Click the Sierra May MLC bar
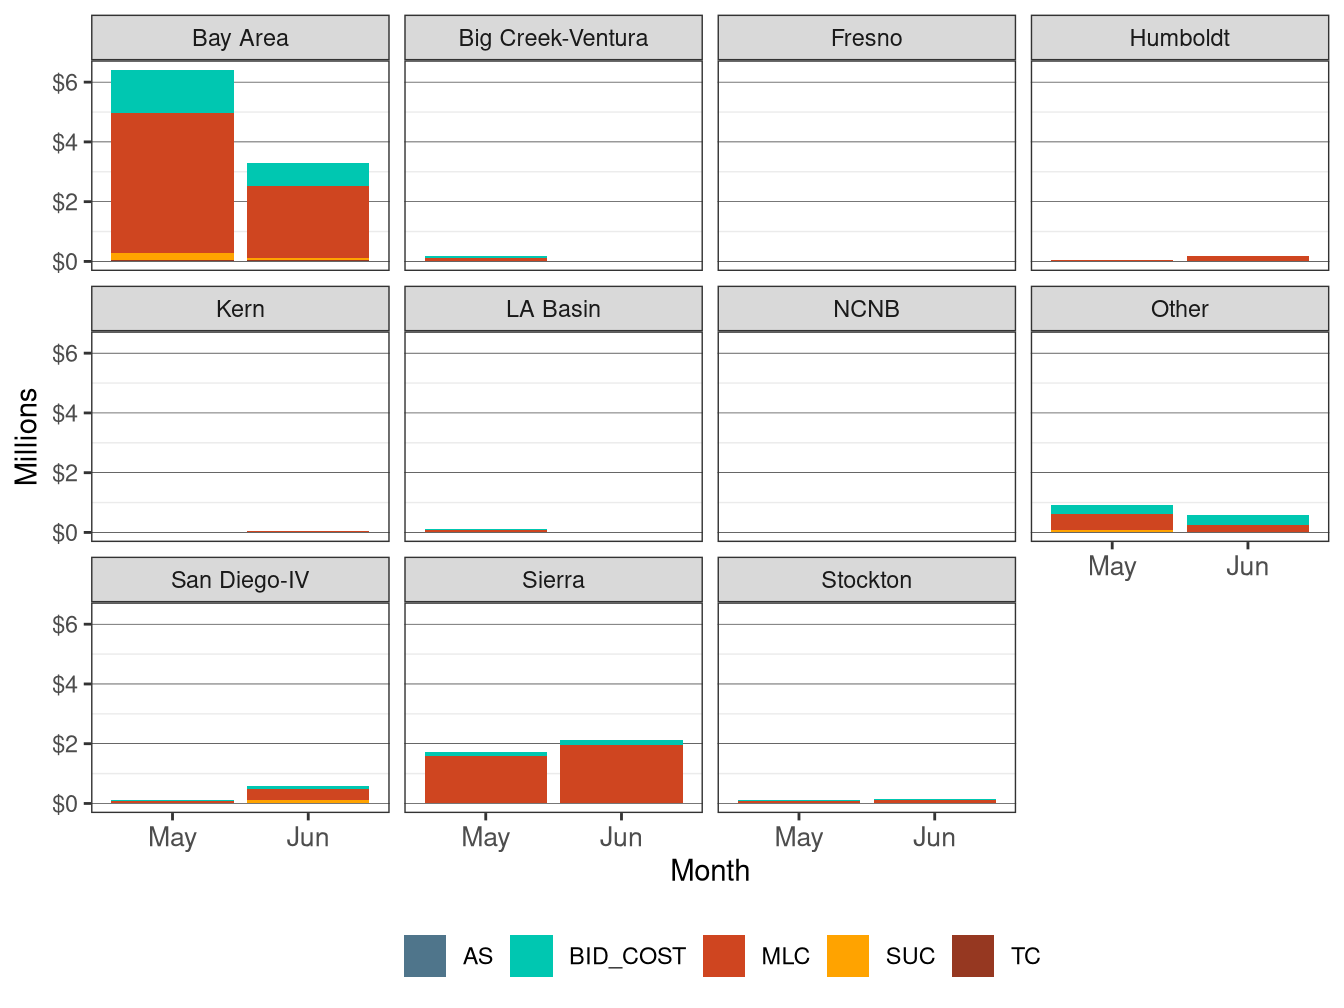This screenshot has height=1008, width=1344. click(x=486, y=779)
